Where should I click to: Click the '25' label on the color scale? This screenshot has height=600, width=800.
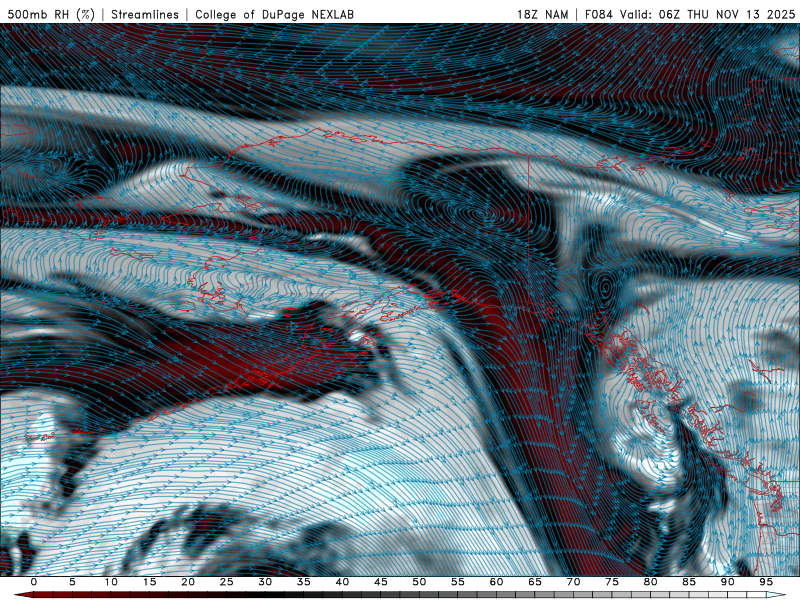click(x=227, y=582)
